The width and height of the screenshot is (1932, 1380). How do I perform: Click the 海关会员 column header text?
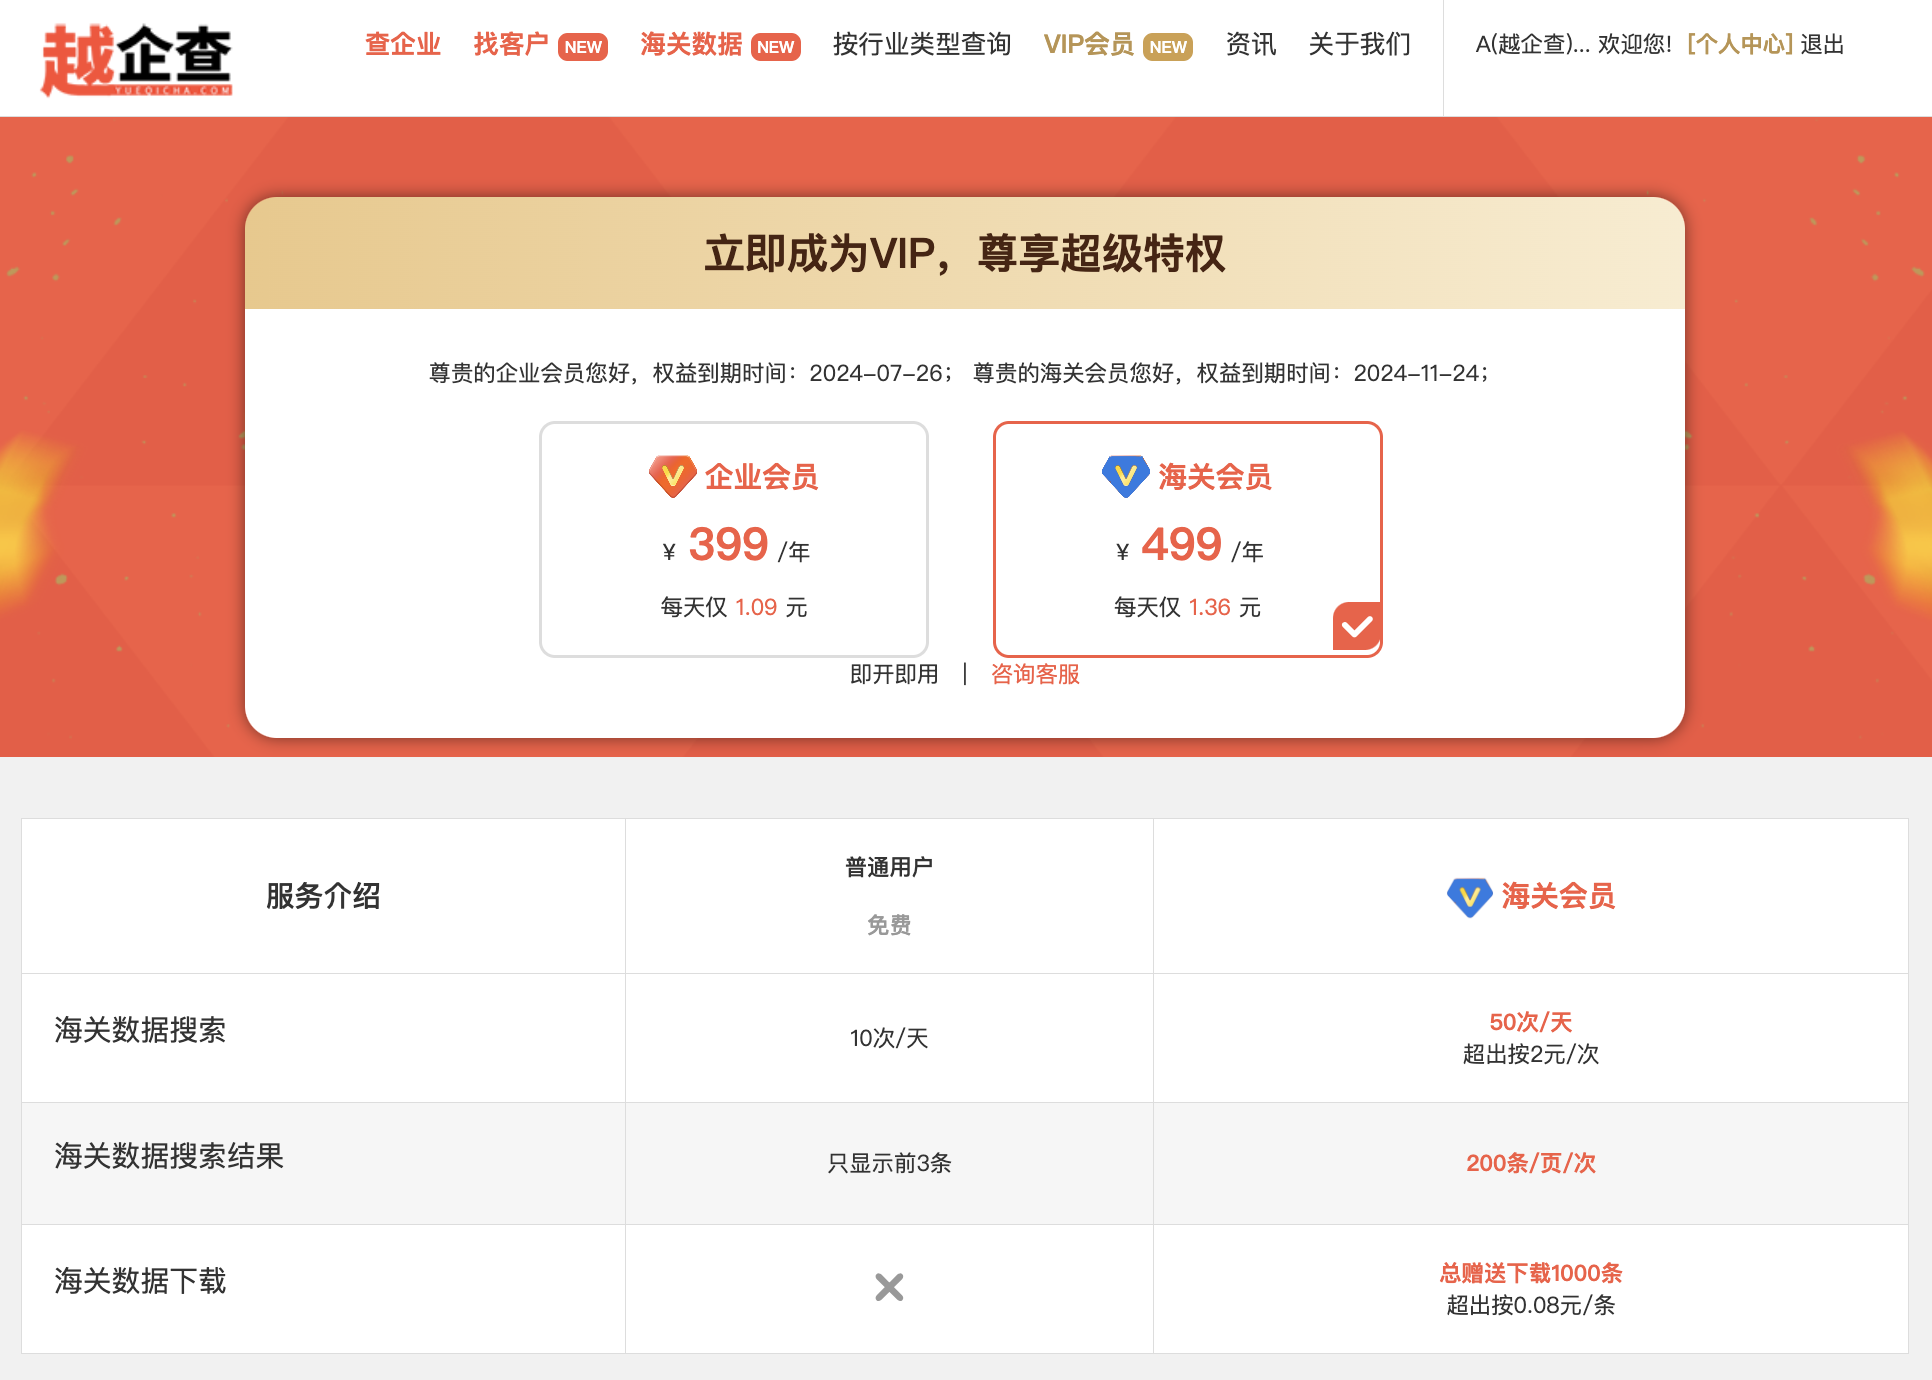[x=1558, y=896]
